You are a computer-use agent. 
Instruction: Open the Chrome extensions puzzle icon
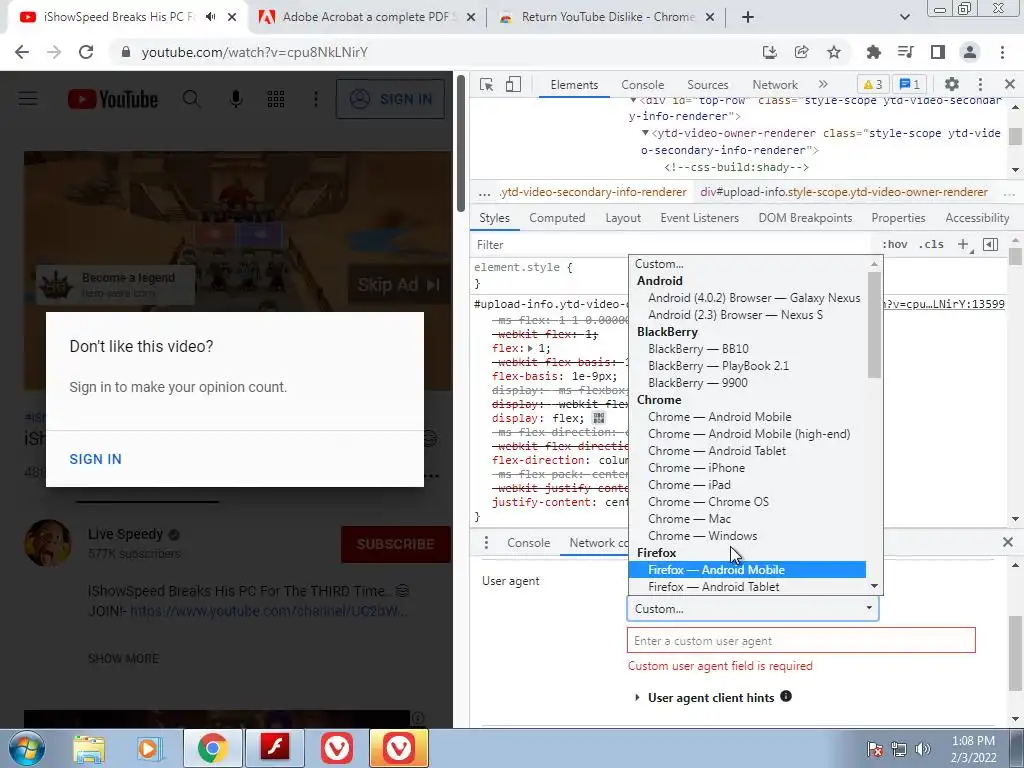click(873, 52)
